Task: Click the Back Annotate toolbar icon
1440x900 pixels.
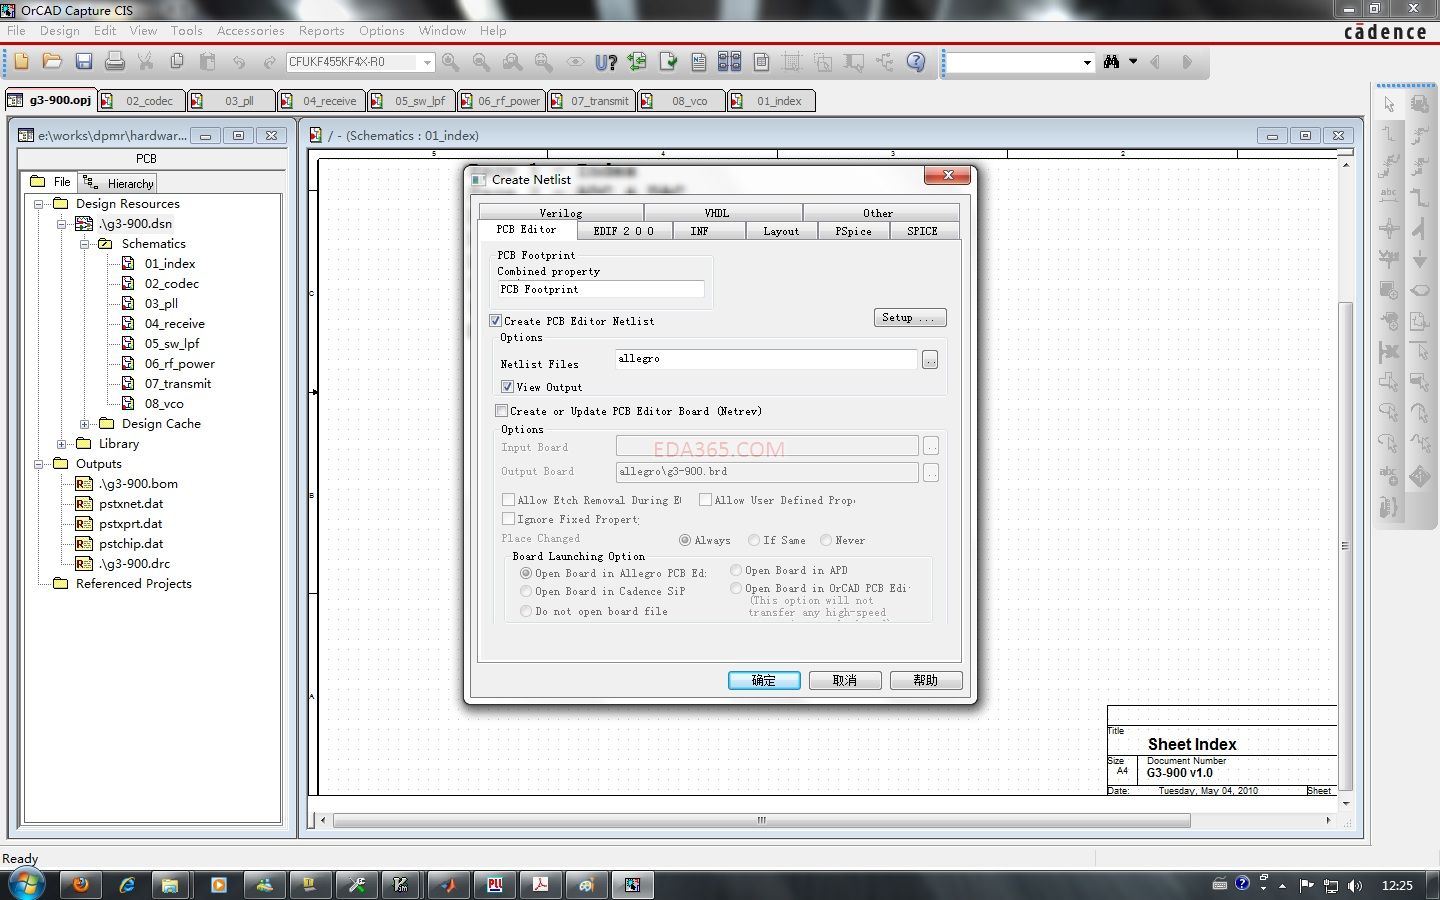Action: click(x=637, y=62)
